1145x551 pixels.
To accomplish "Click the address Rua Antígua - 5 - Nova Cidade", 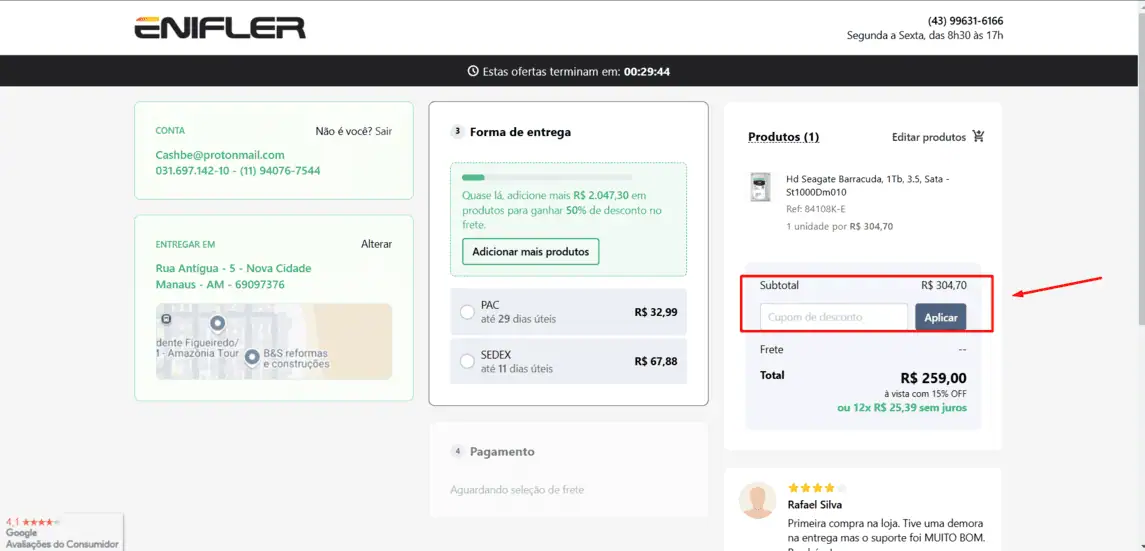I will coord(234,269).
